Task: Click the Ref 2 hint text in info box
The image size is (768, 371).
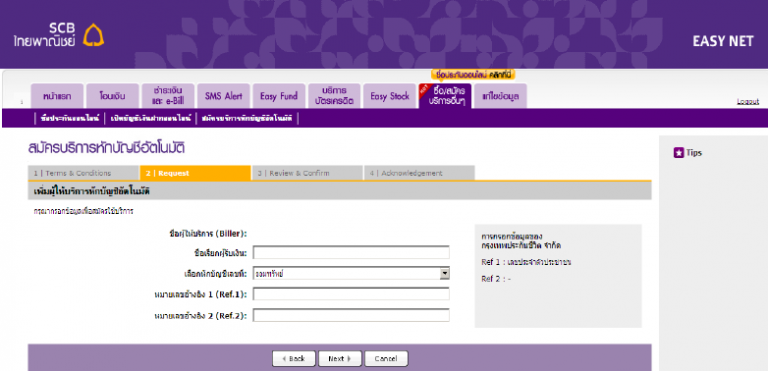Action: (496, 279)
